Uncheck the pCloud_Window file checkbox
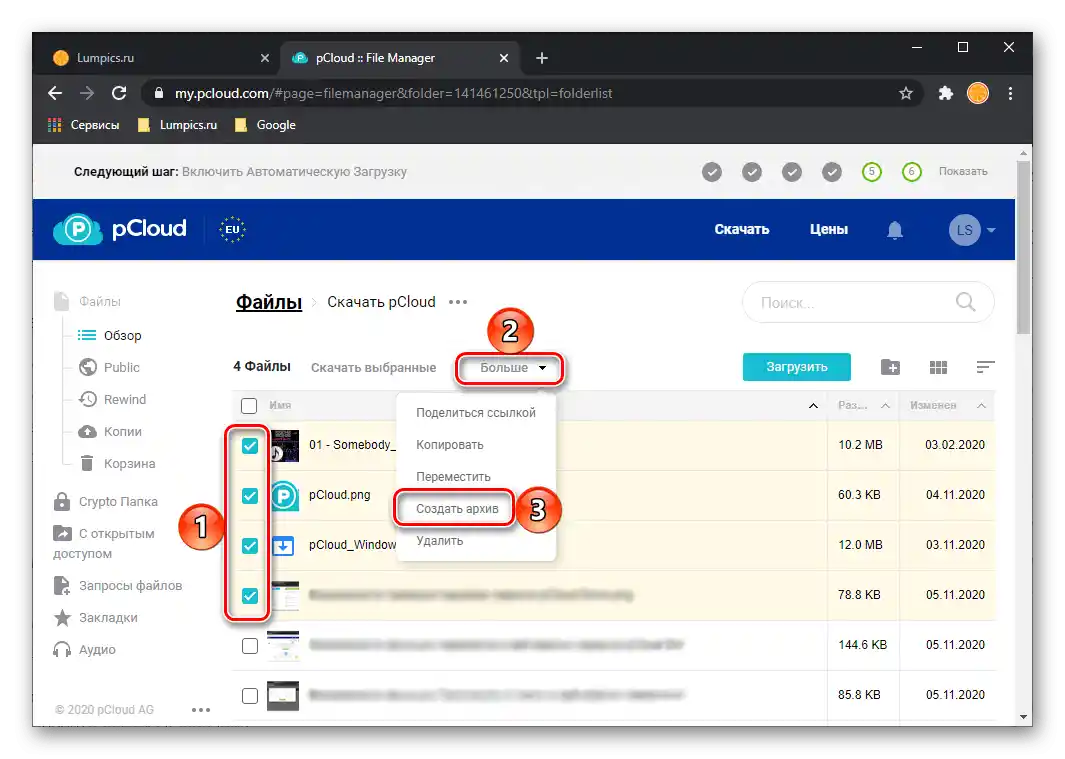Viewport: 1065px width, 759px height. pos(250,546)
